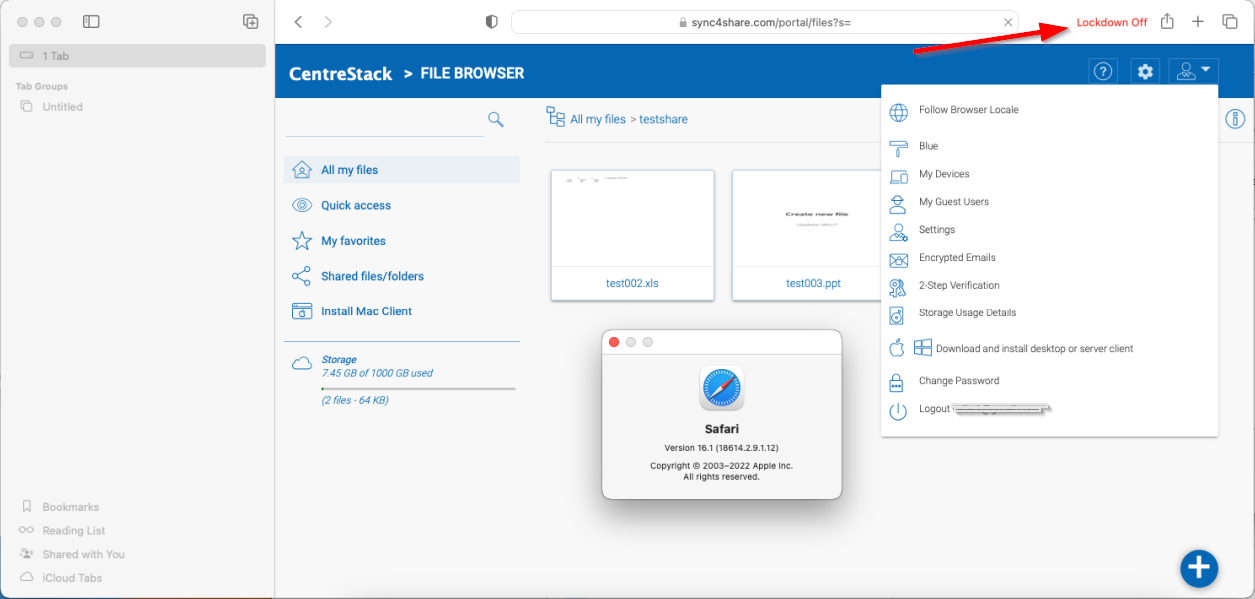Open the info icon at right edge
The width and height of the screenshot is (1255, 599).
pyautogui.click(x=1236, y=120)
